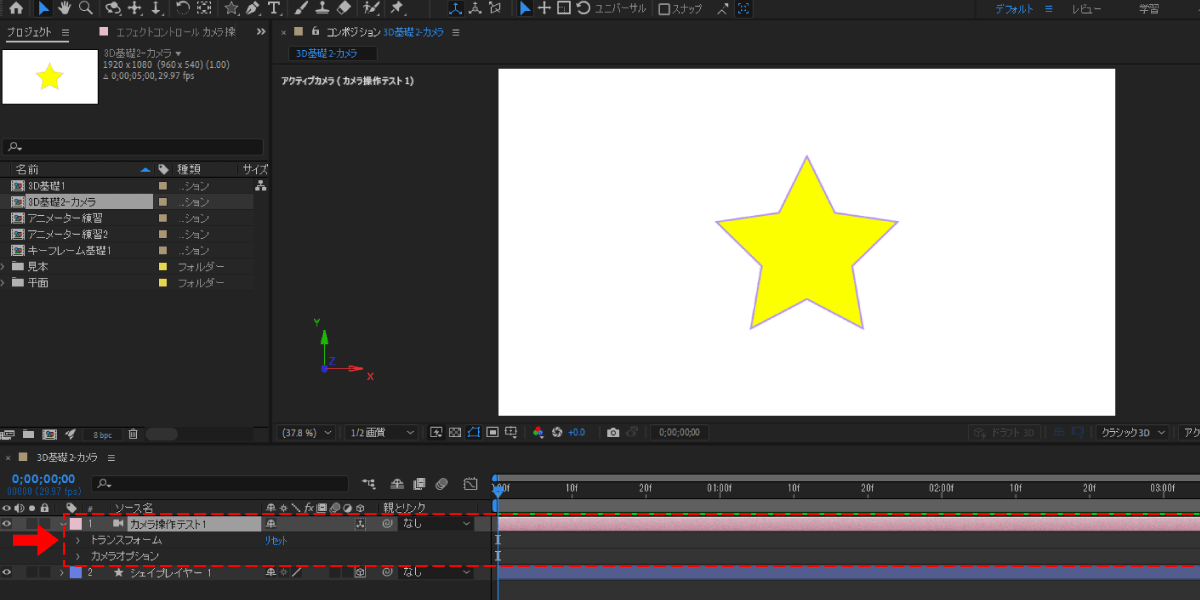The height and width of the screenshot is (600, 1200).
Task: Hide the カメラ操作テスト1 layer with eye
Action: (7, 523)
